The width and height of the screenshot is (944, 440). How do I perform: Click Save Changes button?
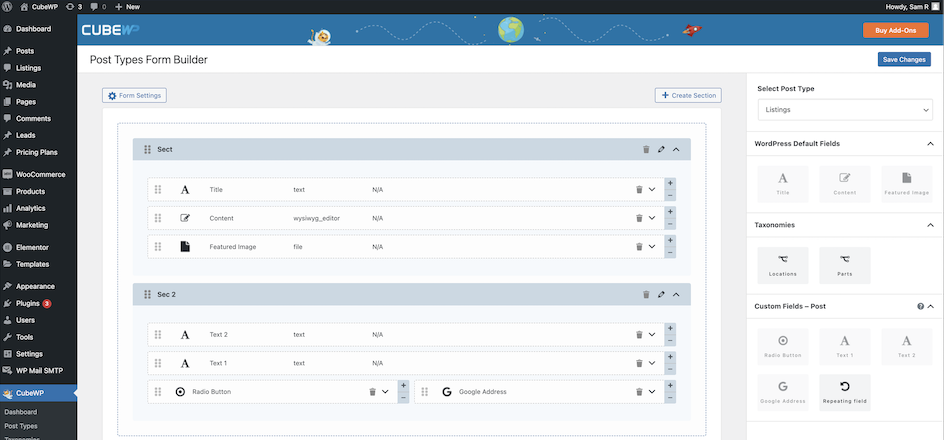904,60
